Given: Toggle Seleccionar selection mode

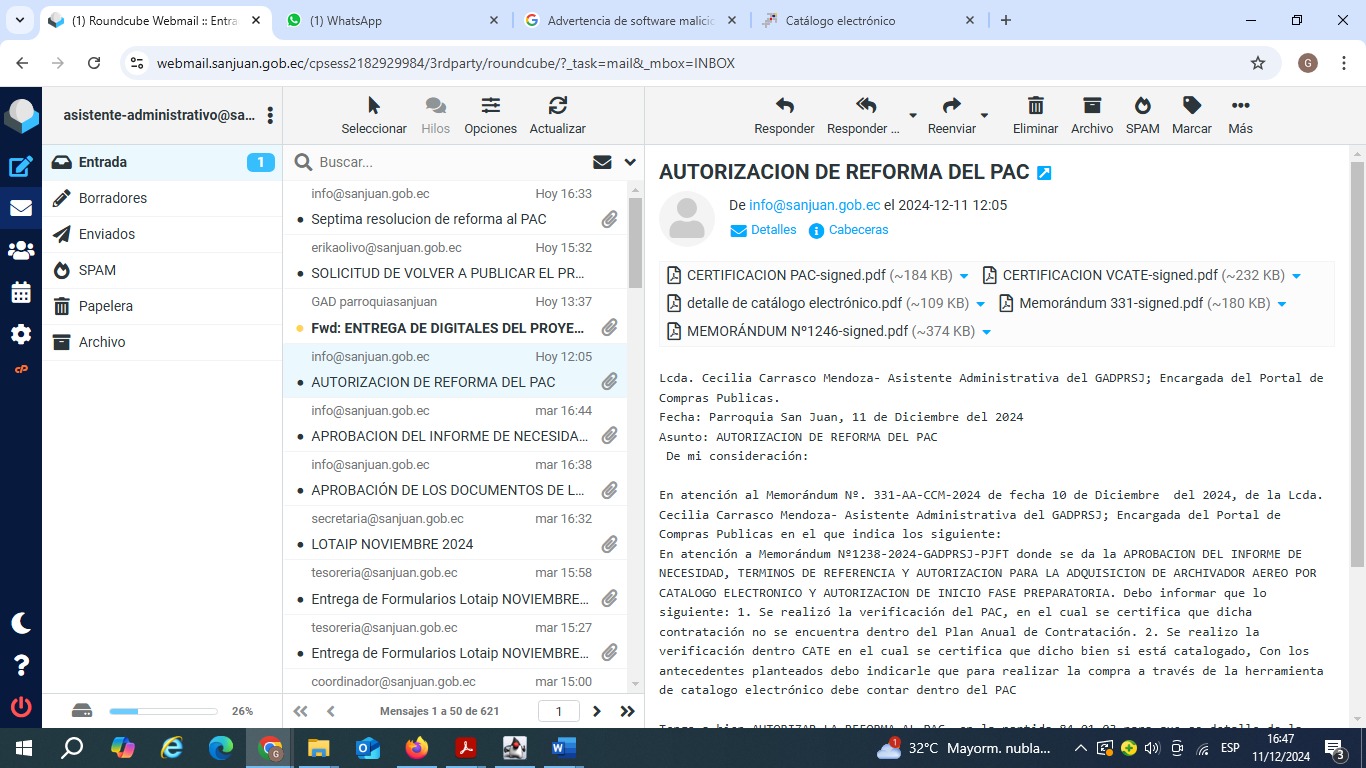Looking at the screenshot, I should click(374, 106).
